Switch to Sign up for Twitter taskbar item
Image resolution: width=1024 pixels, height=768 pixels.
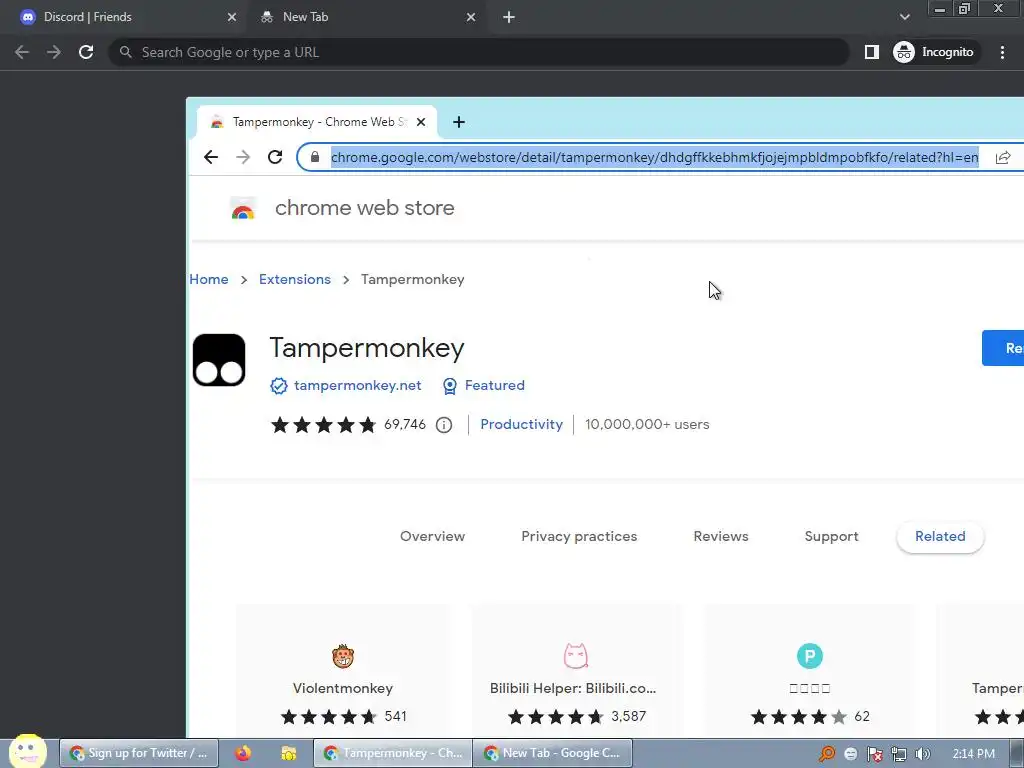139,753
